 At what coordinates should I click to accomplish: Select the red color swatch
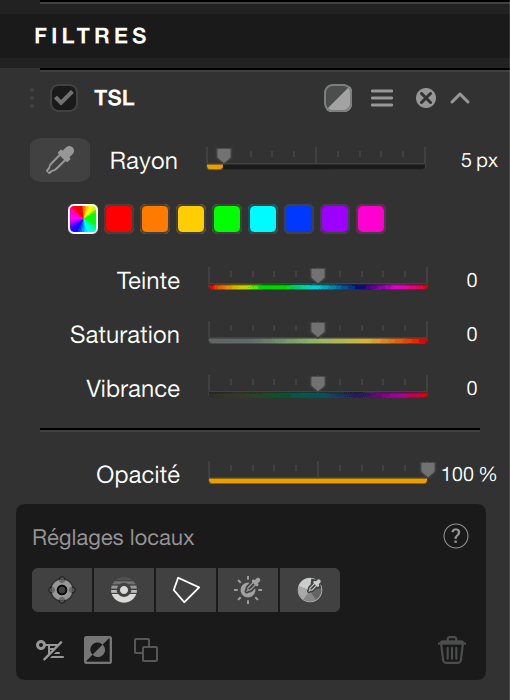(119, 219)
